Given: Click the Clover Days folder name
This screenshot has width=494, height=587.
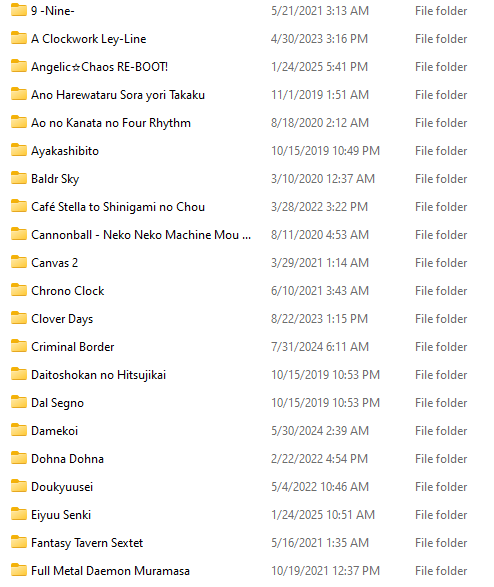Looking at the screenshot, I should tap(62, 319).
